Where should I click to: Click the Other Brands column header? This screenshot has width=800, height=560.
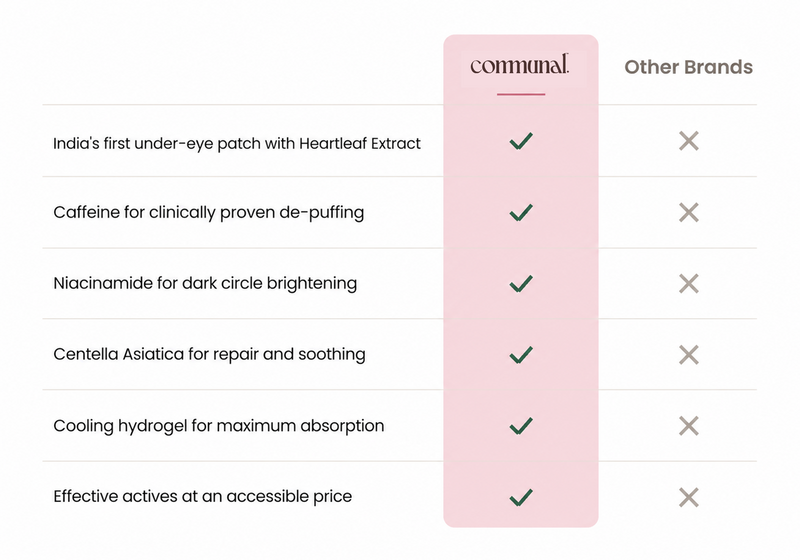click(688, 67)
